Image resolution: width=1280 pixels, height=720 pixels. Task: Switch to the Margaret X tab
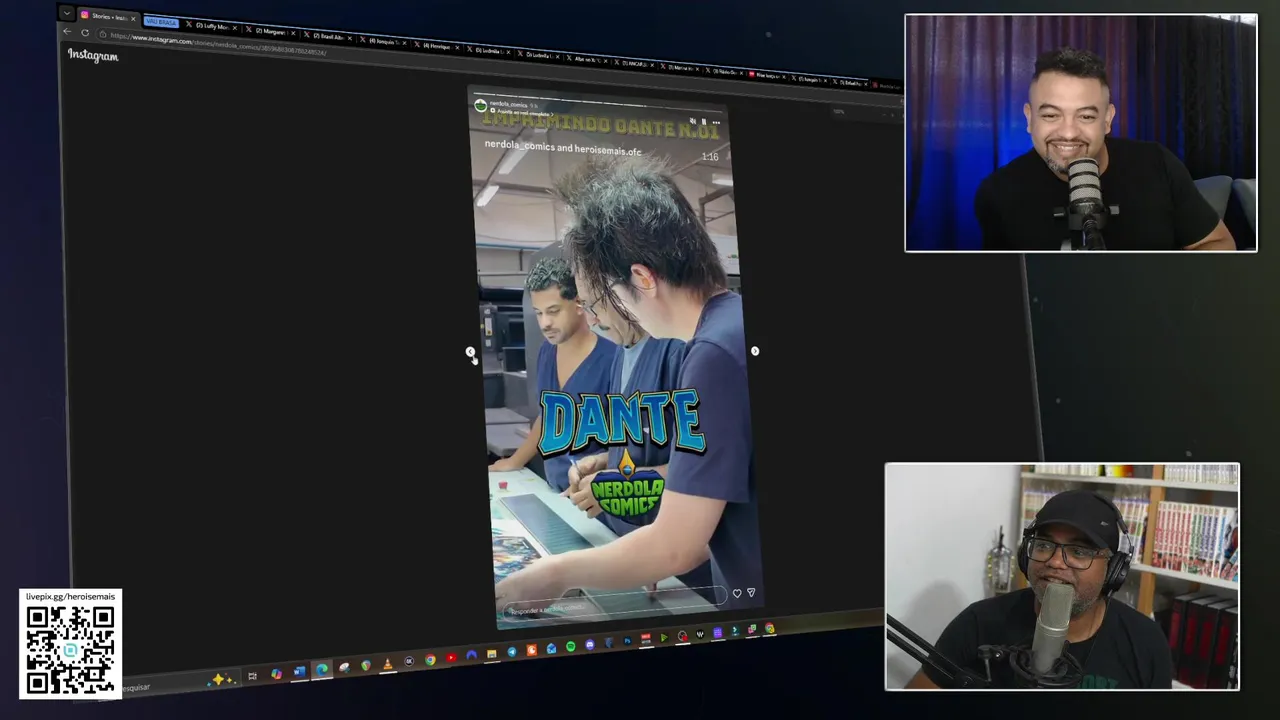(270, 31)
